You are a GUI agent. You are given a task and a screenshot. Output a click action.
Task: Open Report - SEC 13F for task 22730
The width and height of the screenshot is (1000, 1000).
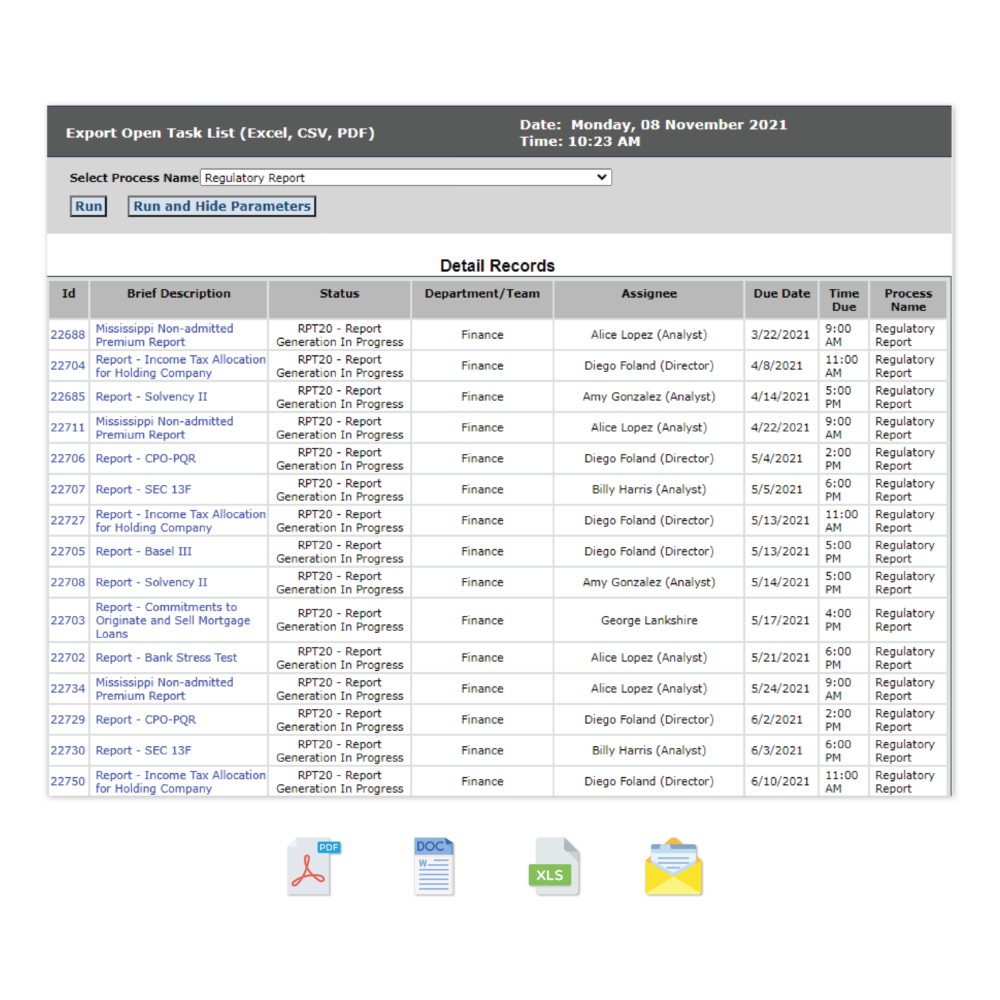tap(143, 751)
